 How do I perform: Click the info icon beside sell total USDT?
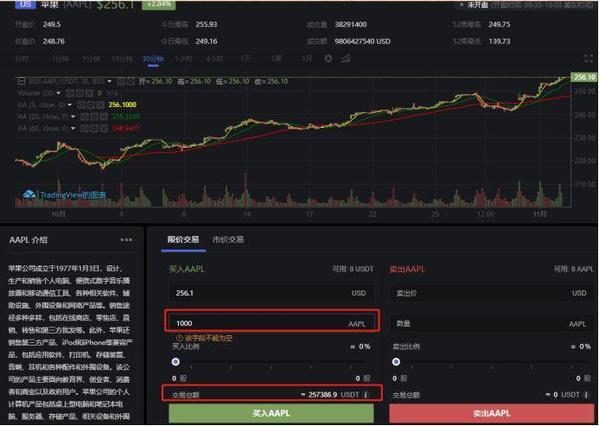pyautogui.click(x=586, y=394)
